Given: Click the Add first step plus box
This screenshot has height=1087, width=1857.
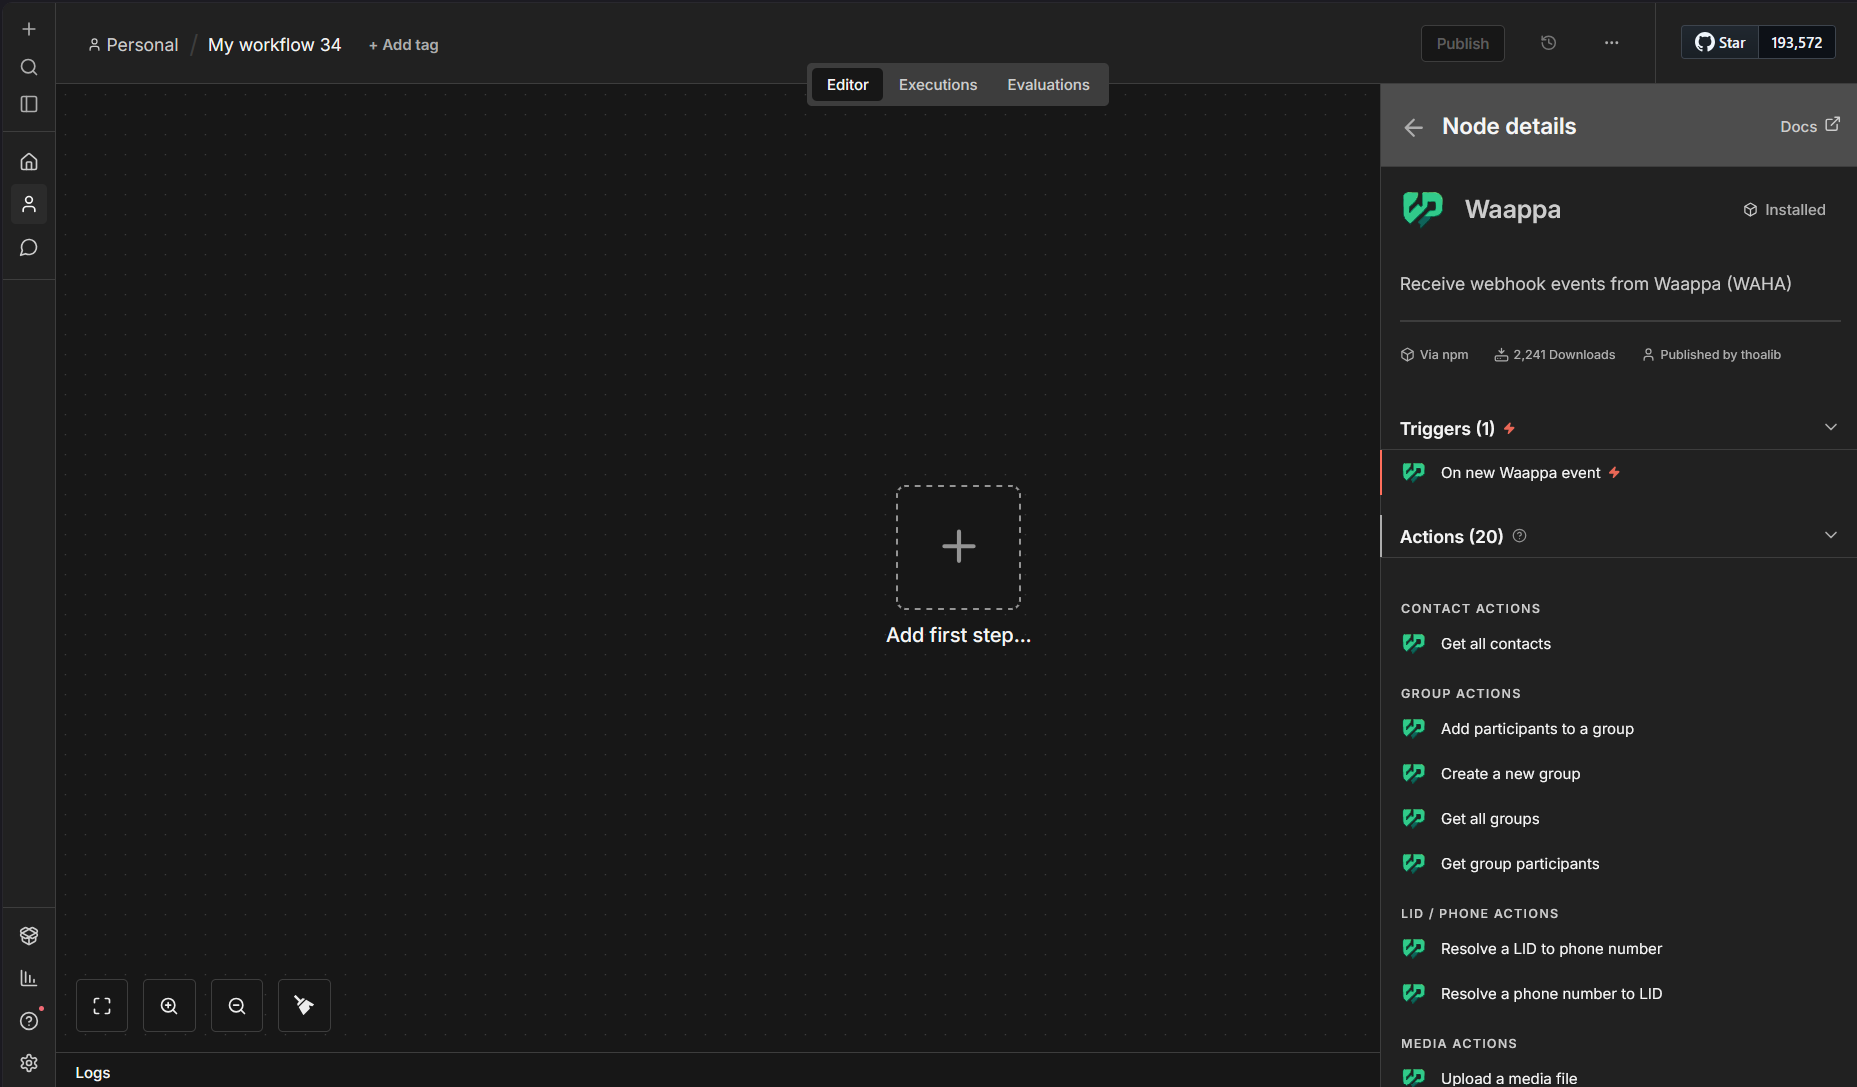Looking at the screenshot, I should coord(958,547).
